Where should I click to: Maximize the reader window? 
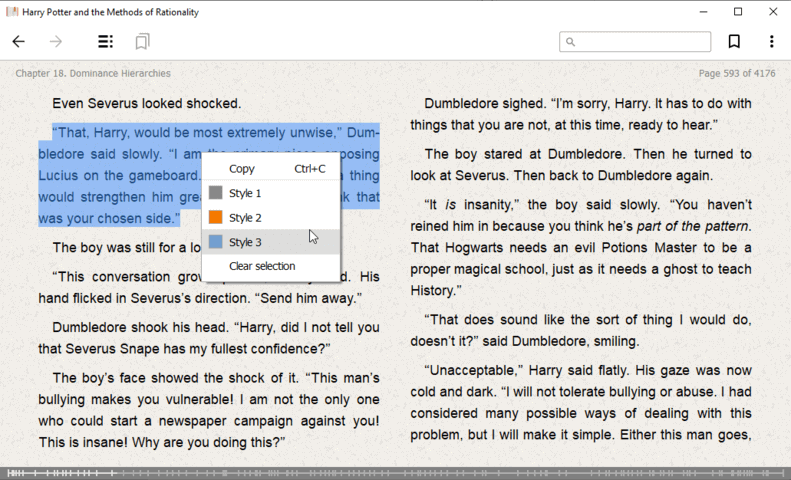pos(738,12)
